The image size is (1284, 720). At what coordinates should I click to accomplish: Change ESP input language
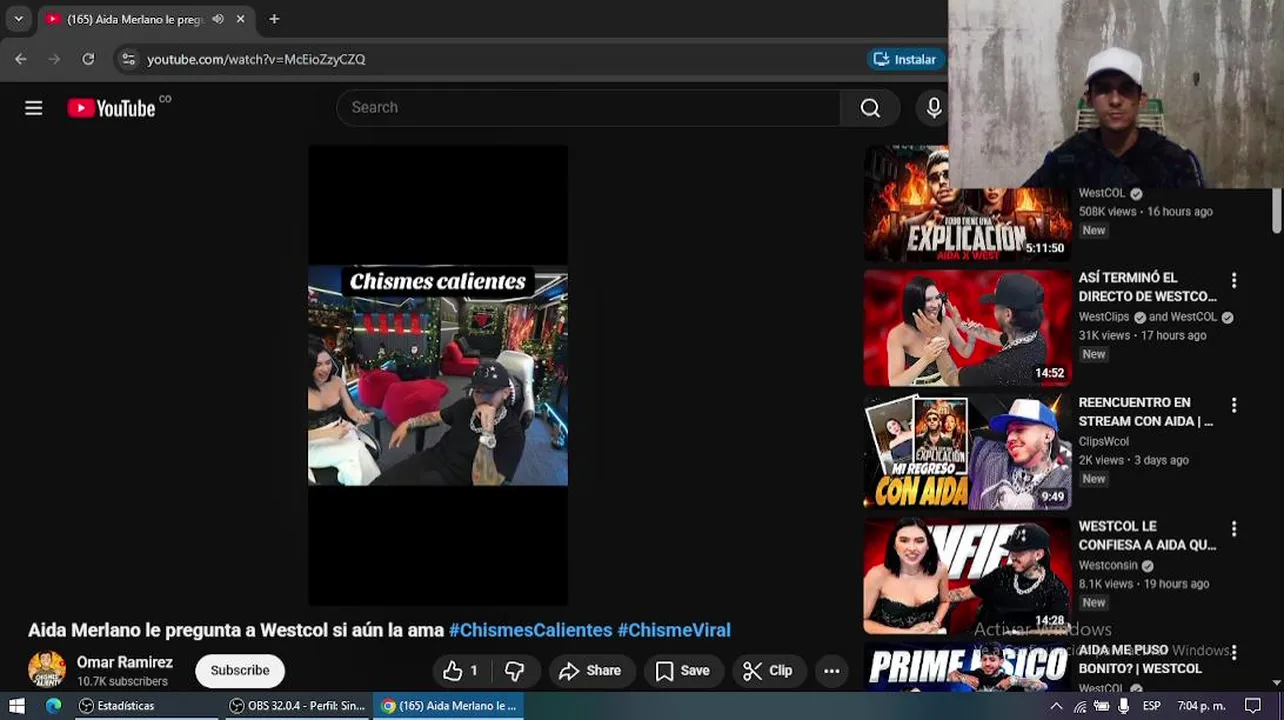(1152, 706)
